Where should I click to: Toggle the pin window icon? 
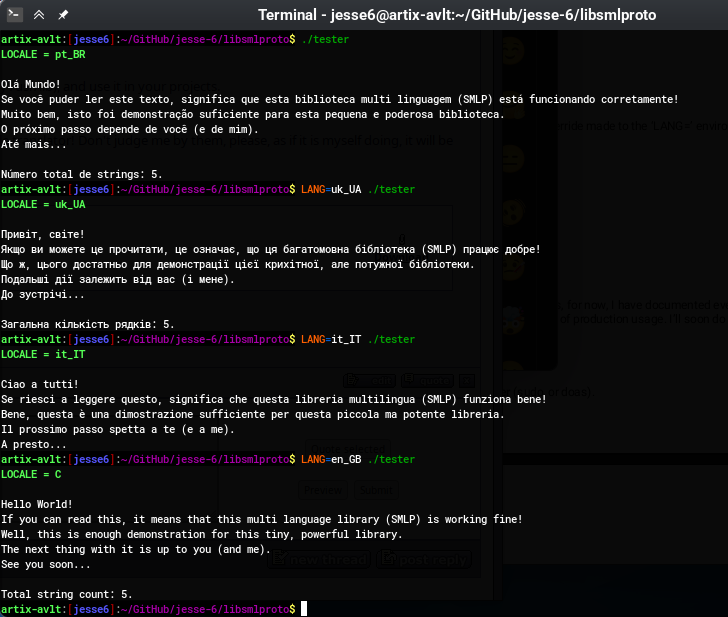click(x=63, y=15)
